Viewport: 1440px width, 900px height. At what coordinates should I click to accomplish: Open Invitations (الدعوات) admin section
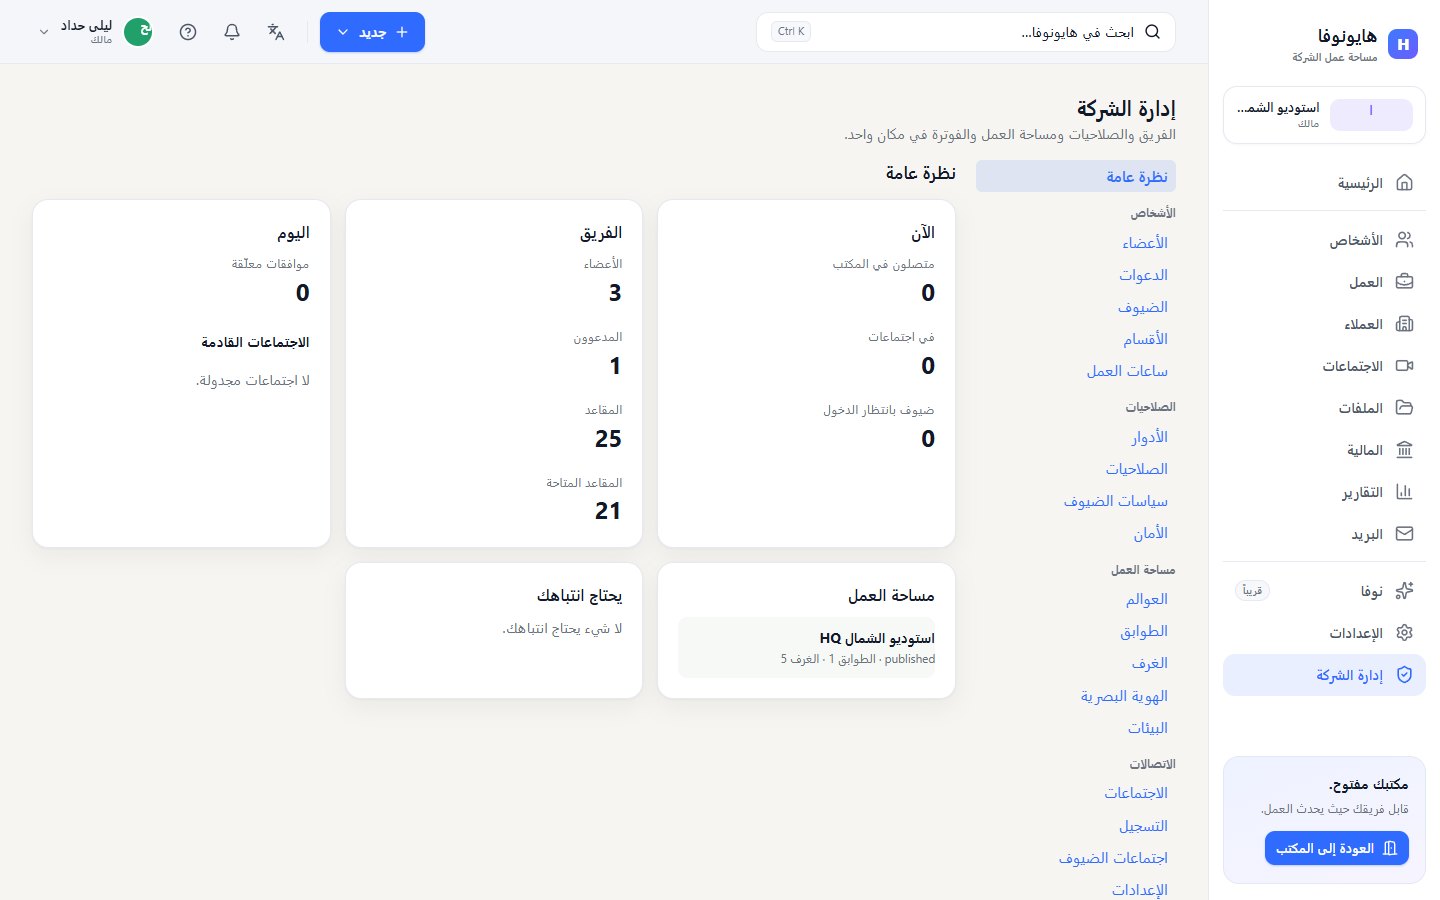(1143, 275)
